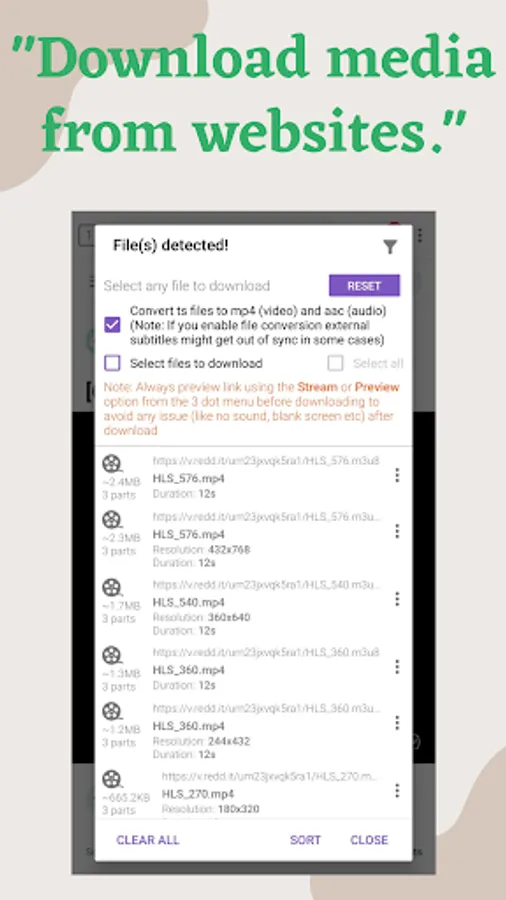Open three-dot menu for HLS_360.mp4 244x432
Image resolution: width=506 pixels, height=900 pixels.
(x=396, y=723)
